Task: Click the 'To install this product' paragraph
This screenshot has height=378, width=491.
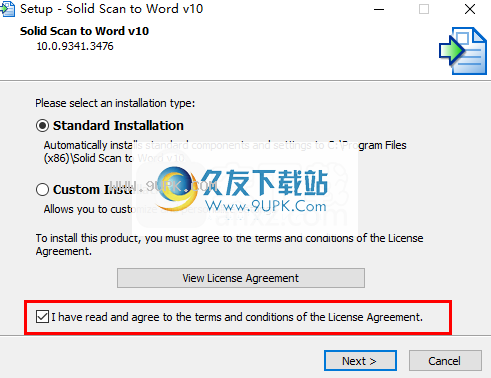Action: (x=229, y=244)
